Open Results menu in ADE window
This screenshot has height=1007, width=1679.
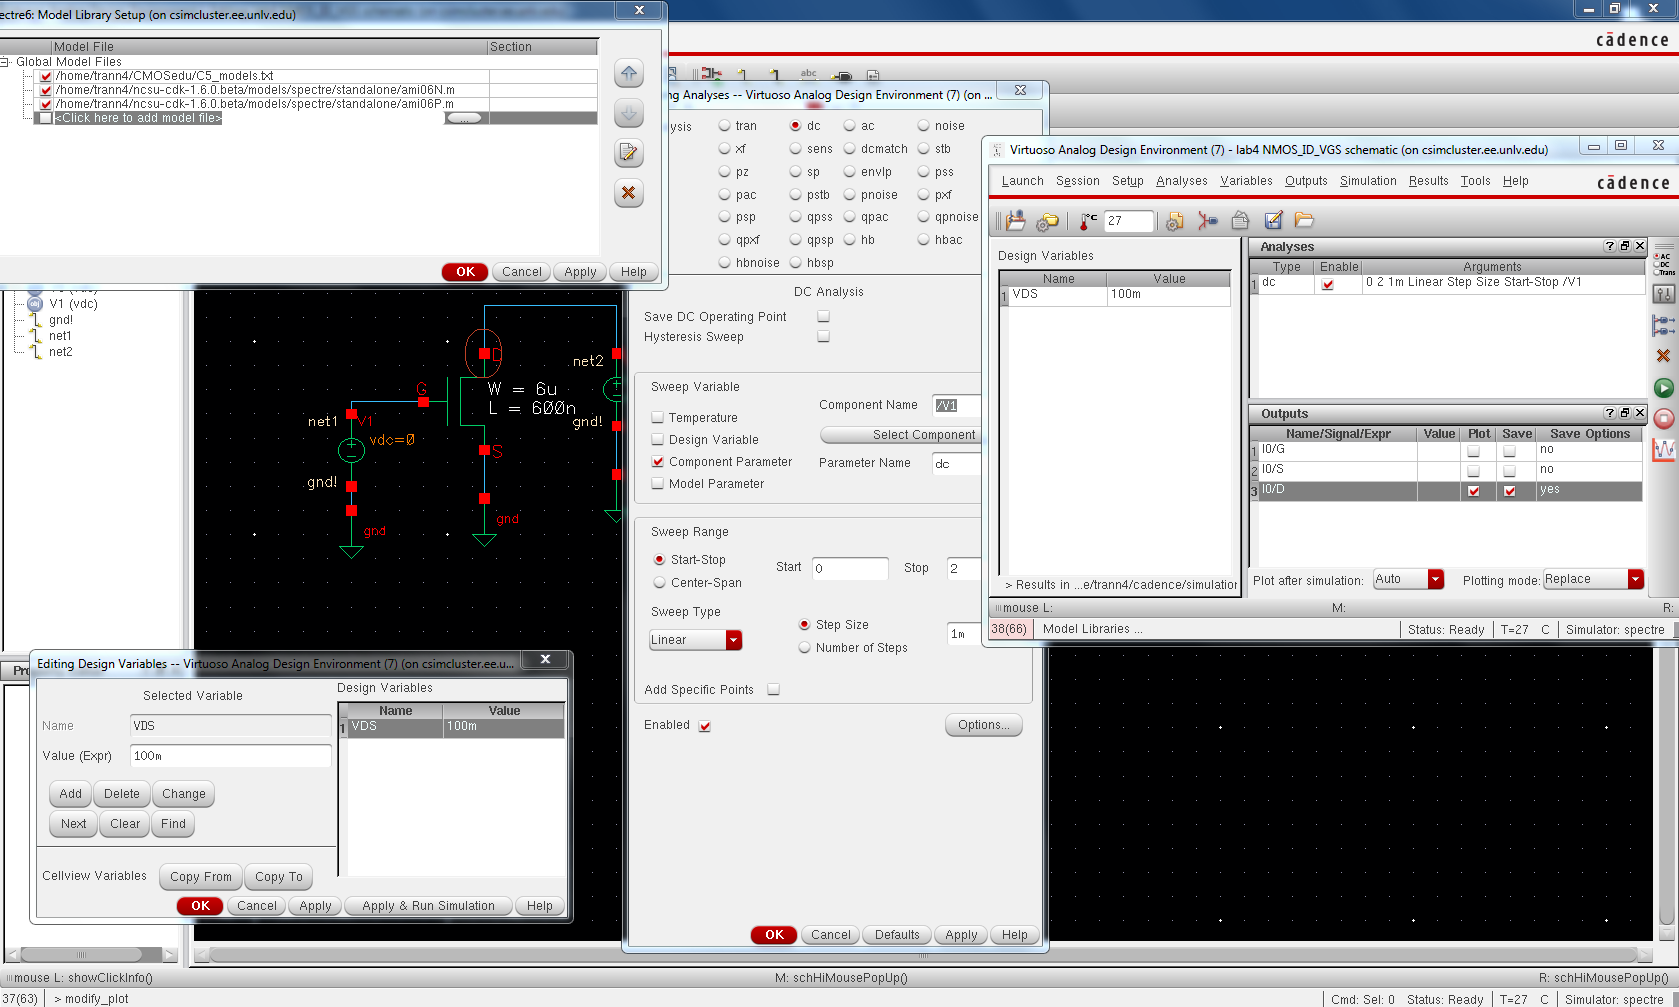pos(1428,181)
